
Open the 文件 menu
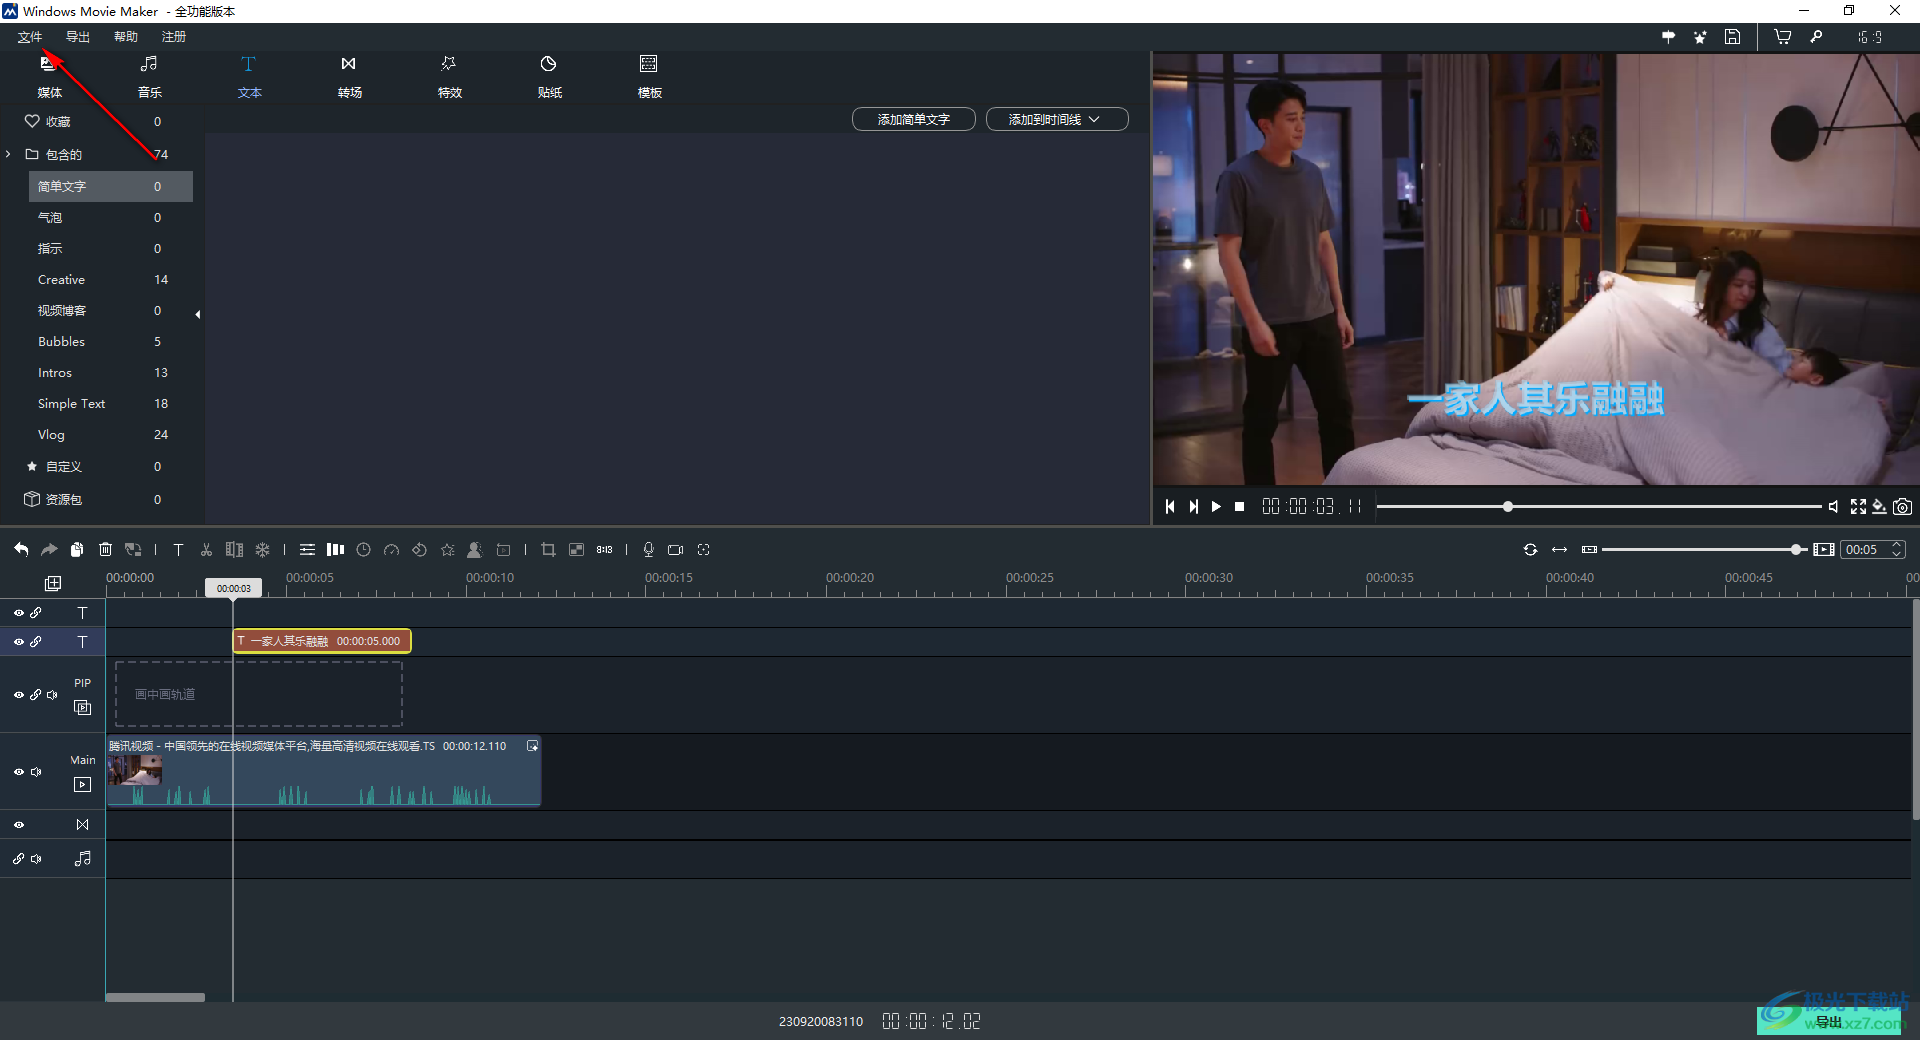point(30,37)
